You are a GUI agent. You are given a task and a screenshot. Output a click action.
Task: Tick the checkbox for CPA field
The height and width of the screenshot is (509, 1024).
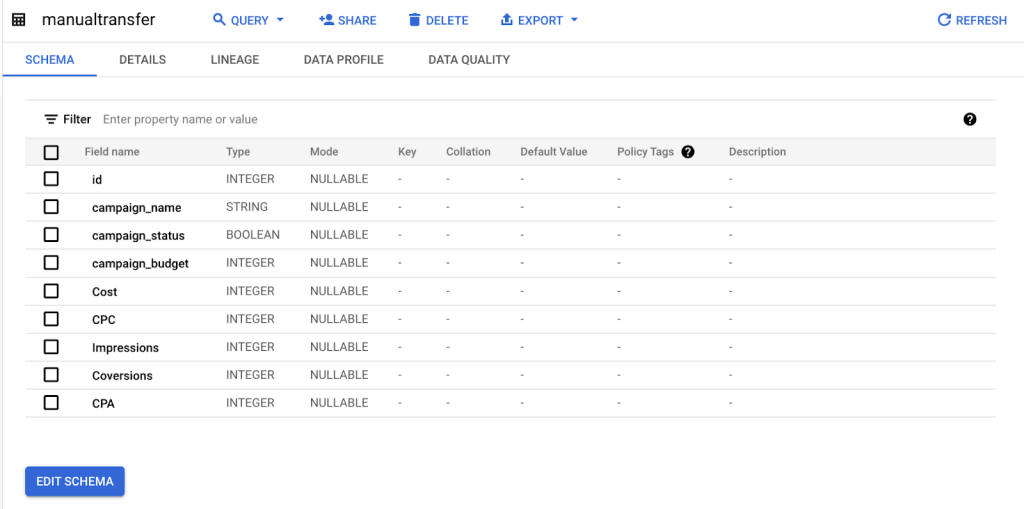coord(51,402)
